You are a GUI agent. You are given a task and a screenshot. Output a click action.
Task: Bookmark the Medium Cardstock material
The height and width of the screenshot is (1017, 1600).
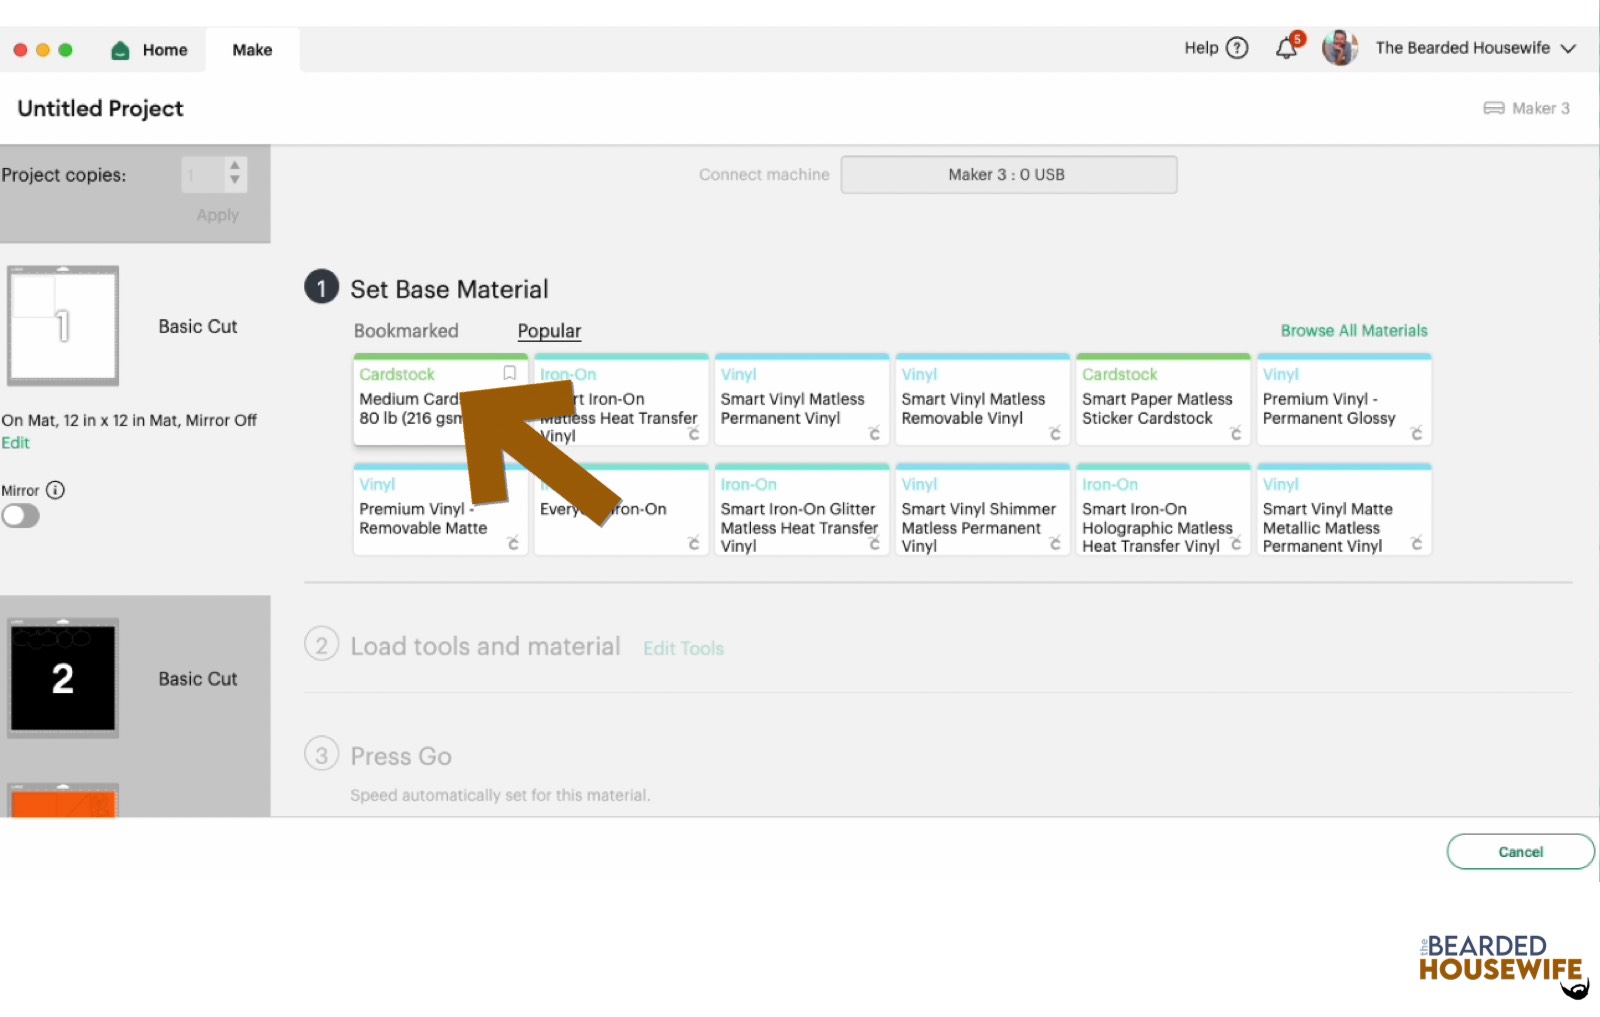pos(509,373)
